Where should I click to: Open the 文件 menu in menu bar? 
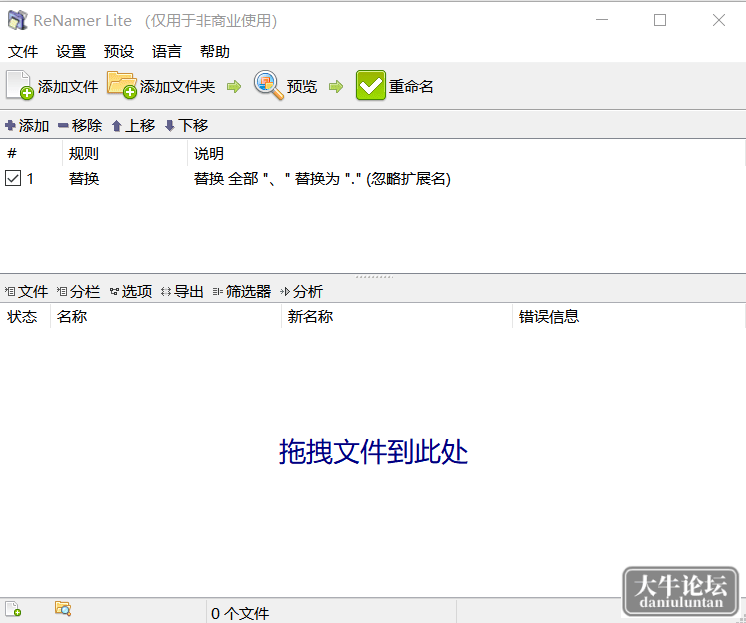click(23, 51)
